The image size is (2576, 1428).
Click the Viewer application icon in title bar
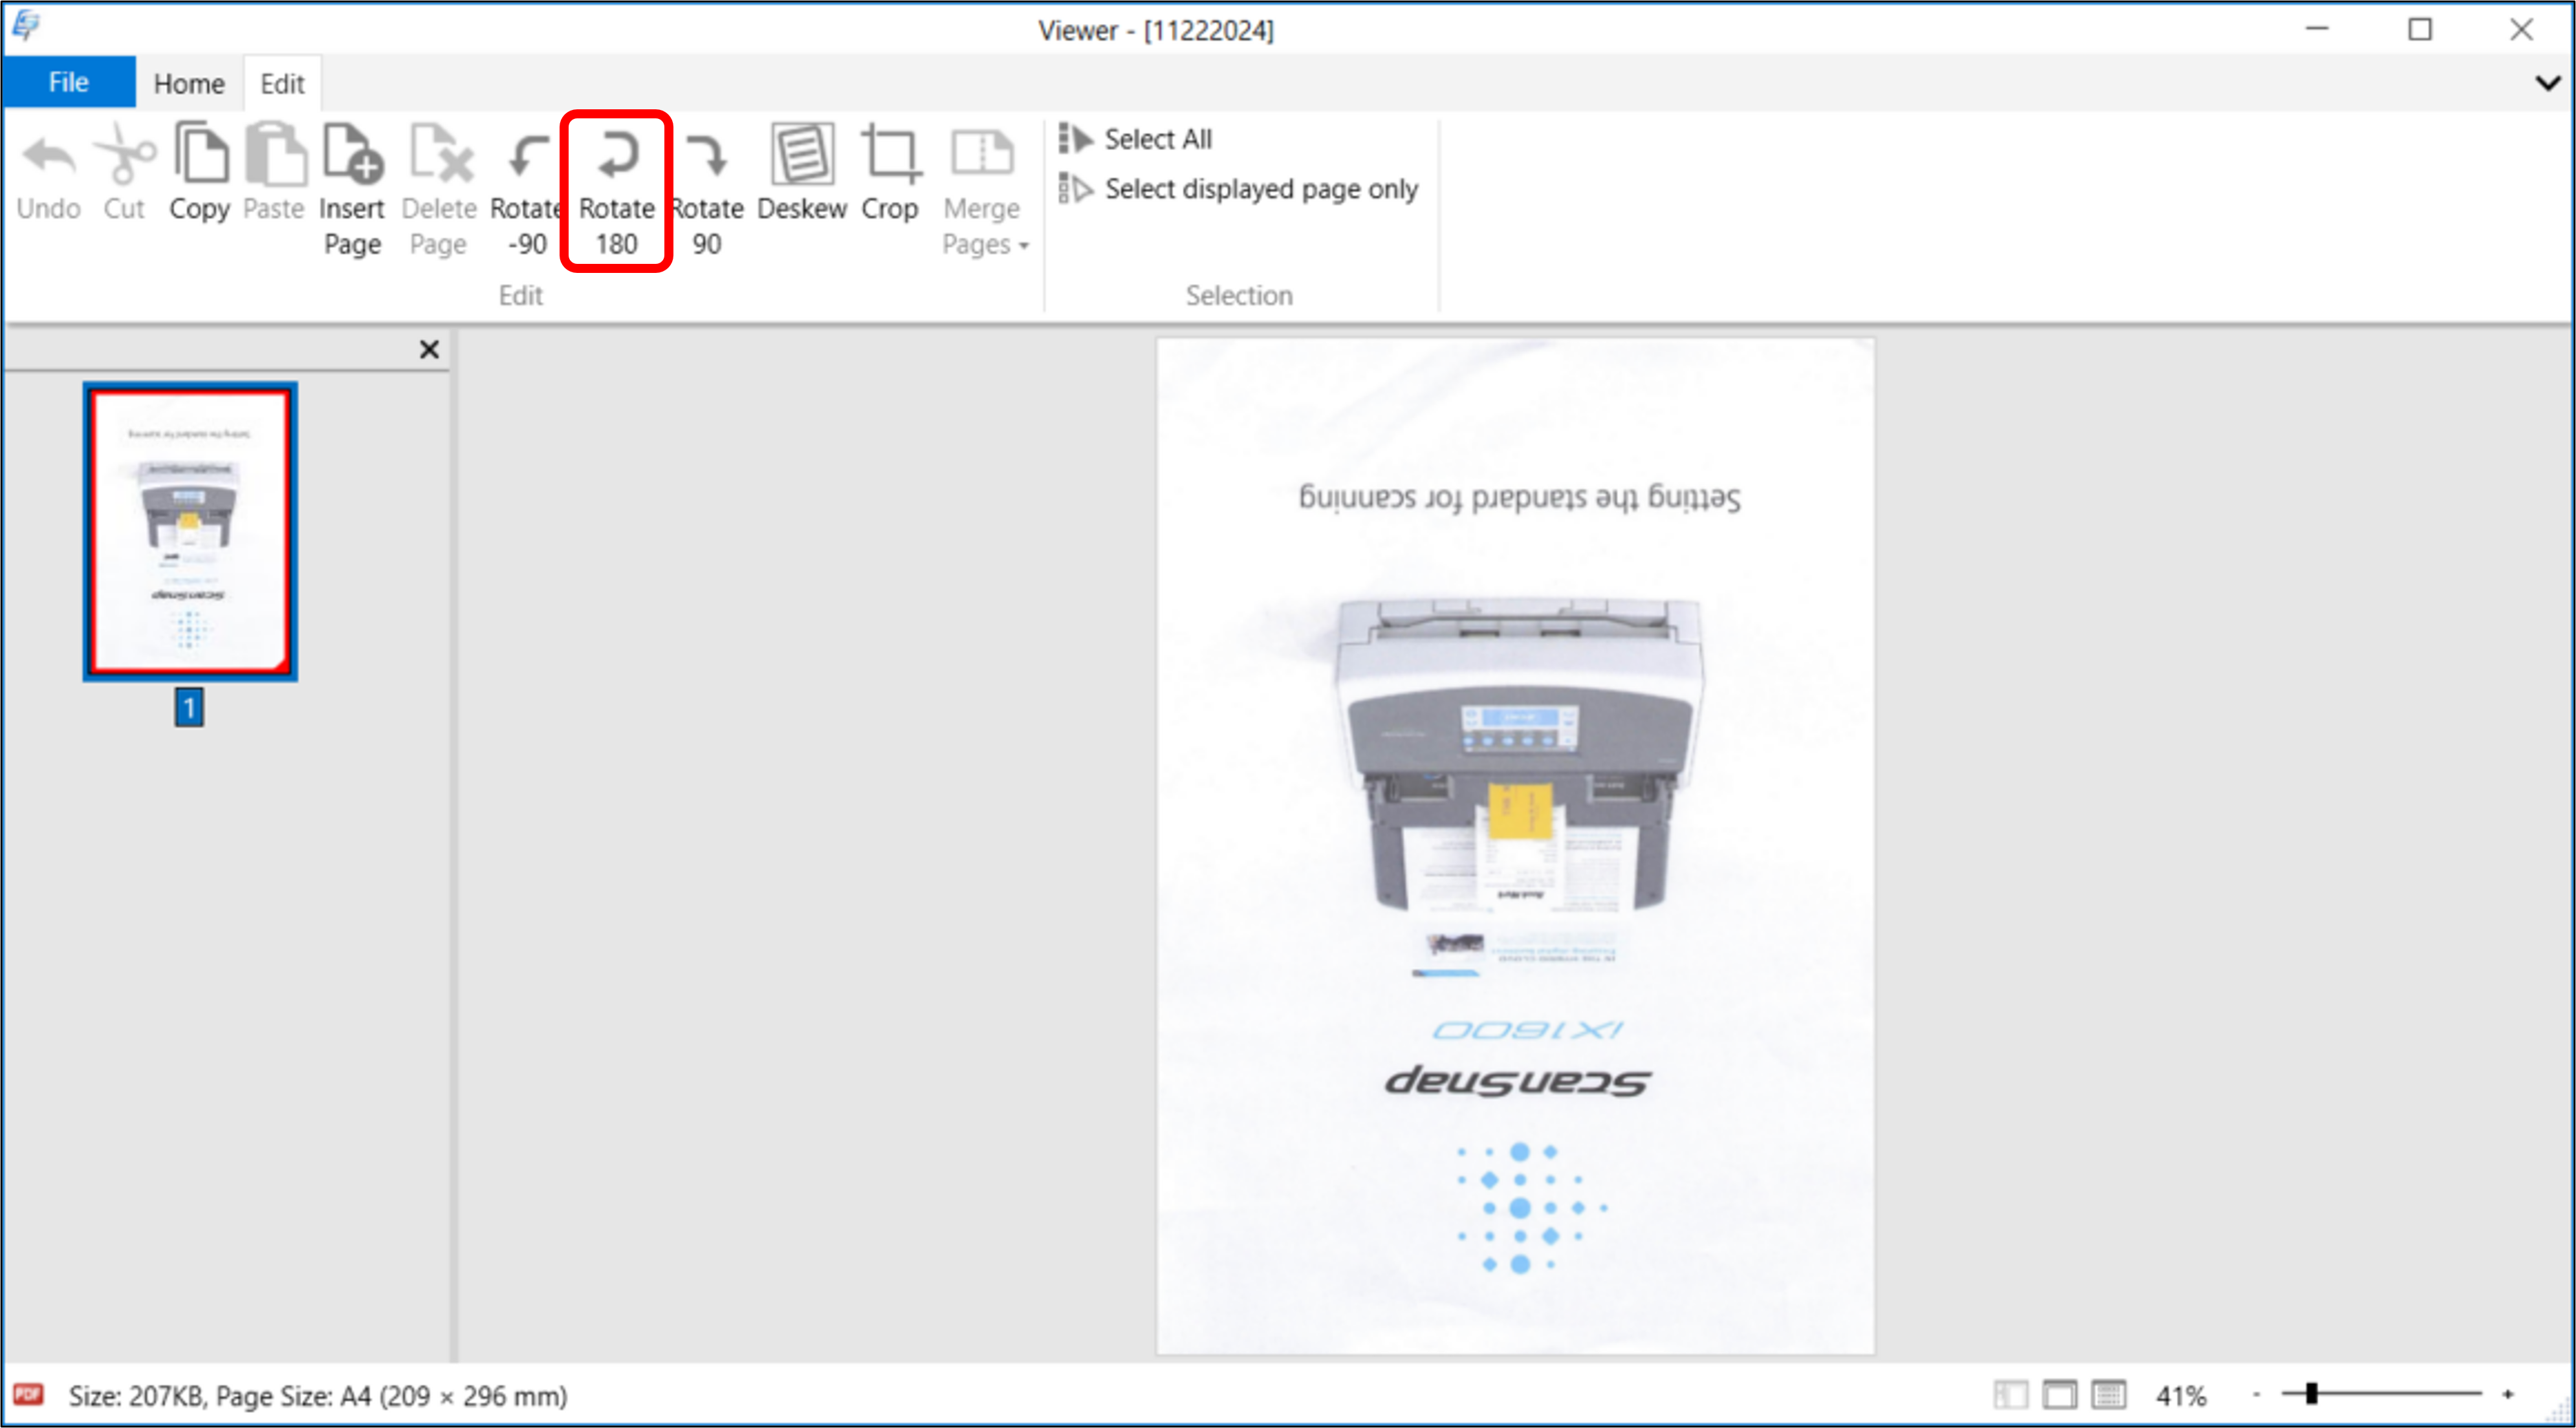tap(26, 26)
